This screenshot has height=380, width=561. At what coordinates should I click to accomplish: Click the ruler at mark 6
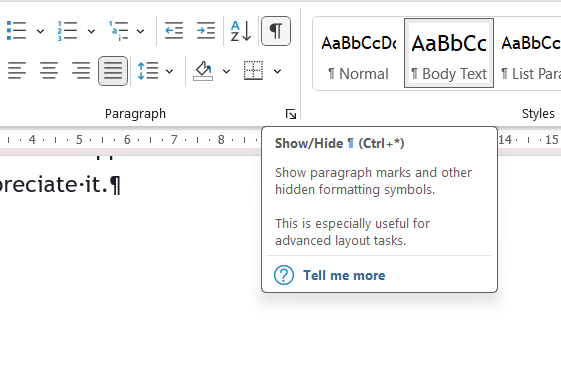[x=127, y=140]
